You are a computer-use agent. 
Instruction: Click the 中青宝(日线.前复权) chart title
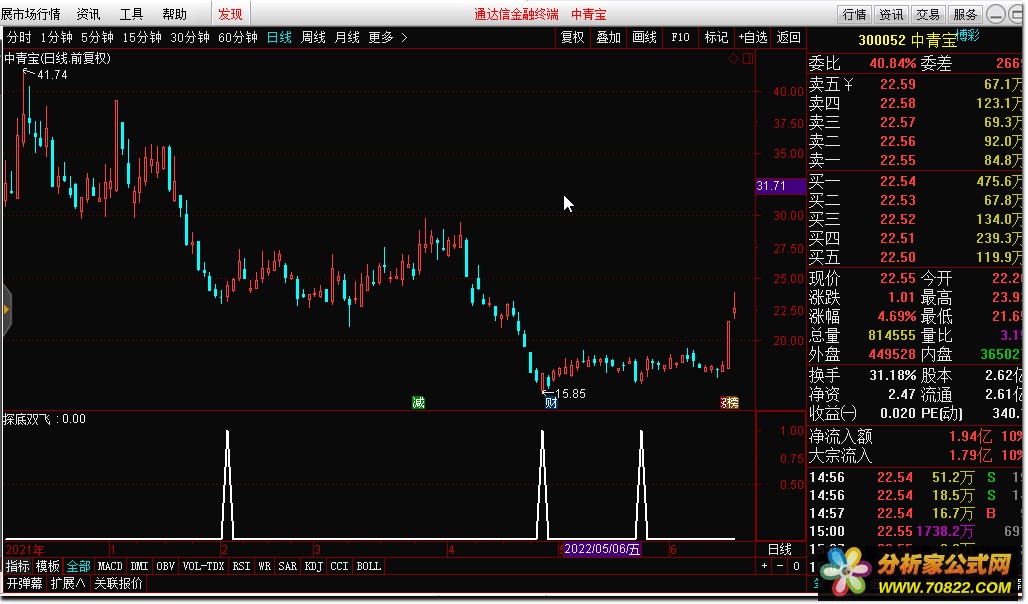[58, 58]
